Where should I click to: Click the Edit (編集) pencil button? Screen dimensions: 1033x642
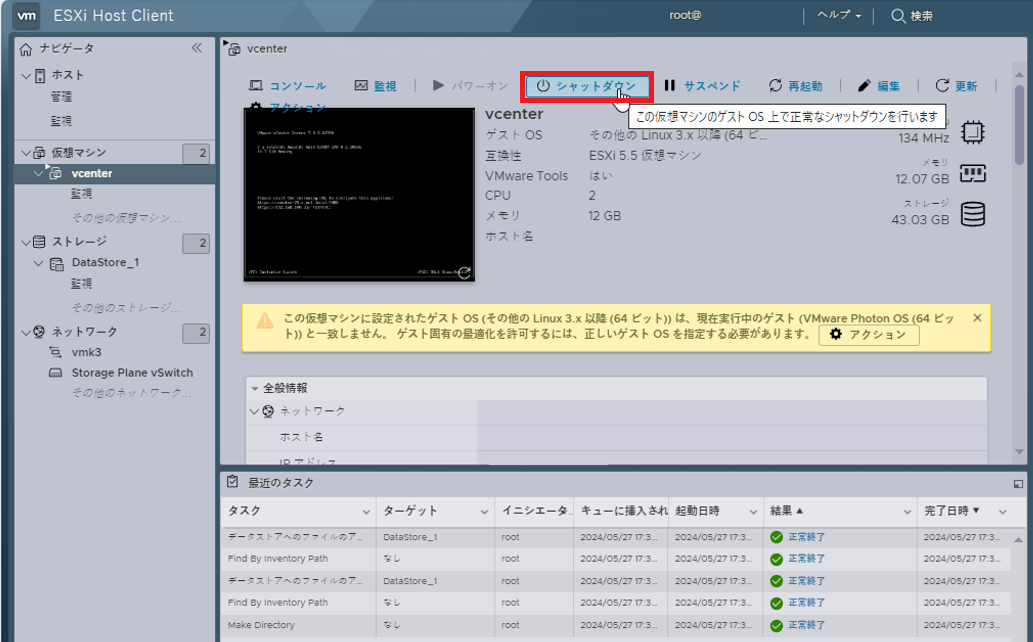(x=879, y=86)
